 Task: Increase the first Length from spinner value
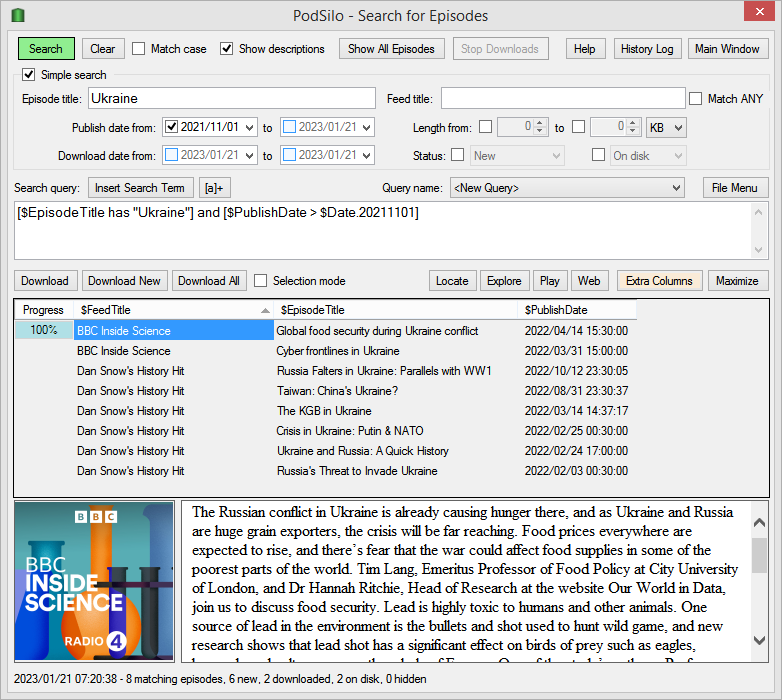click(x=540, y=123)
